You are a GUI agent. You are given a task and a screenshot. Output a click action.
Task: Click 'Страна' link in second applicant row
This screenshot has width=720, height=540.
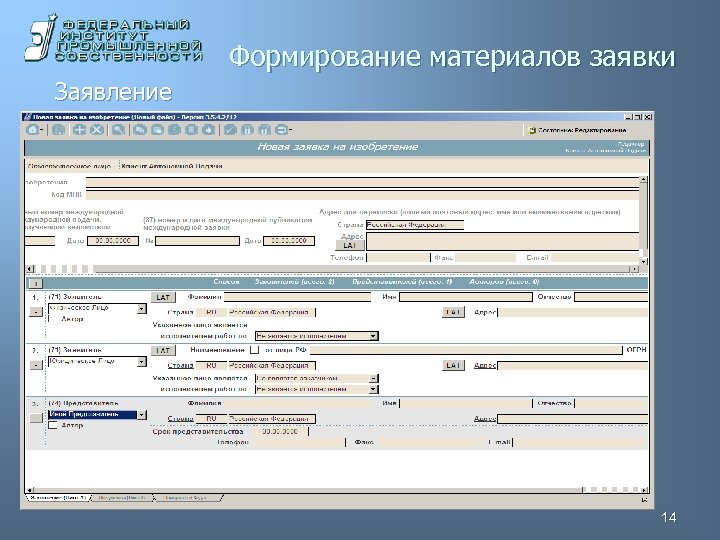(x=180, y=366)
